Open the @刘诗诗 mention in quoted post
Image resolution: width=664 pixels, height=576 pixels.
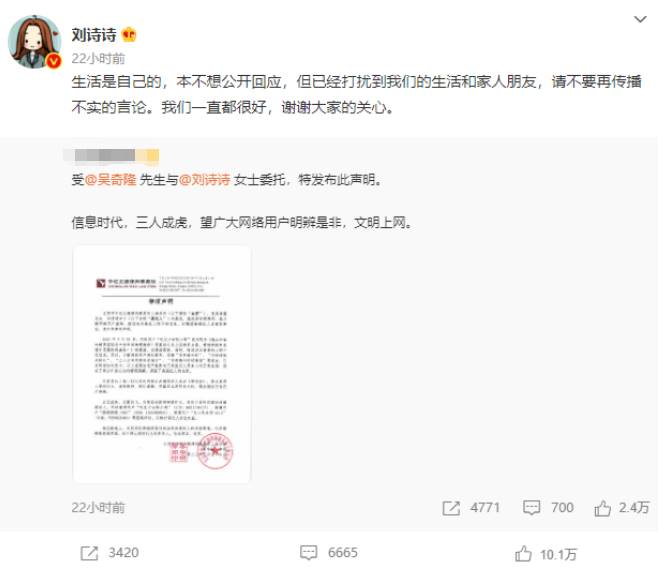tap(205, 180)
